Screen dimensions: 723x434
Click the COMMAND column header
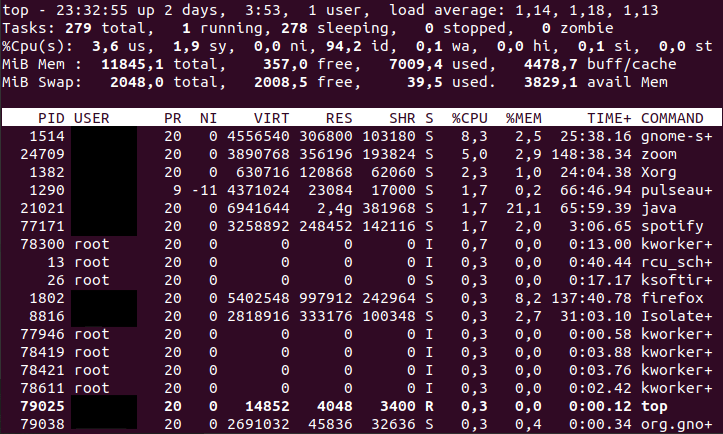(x=672, y=119)
